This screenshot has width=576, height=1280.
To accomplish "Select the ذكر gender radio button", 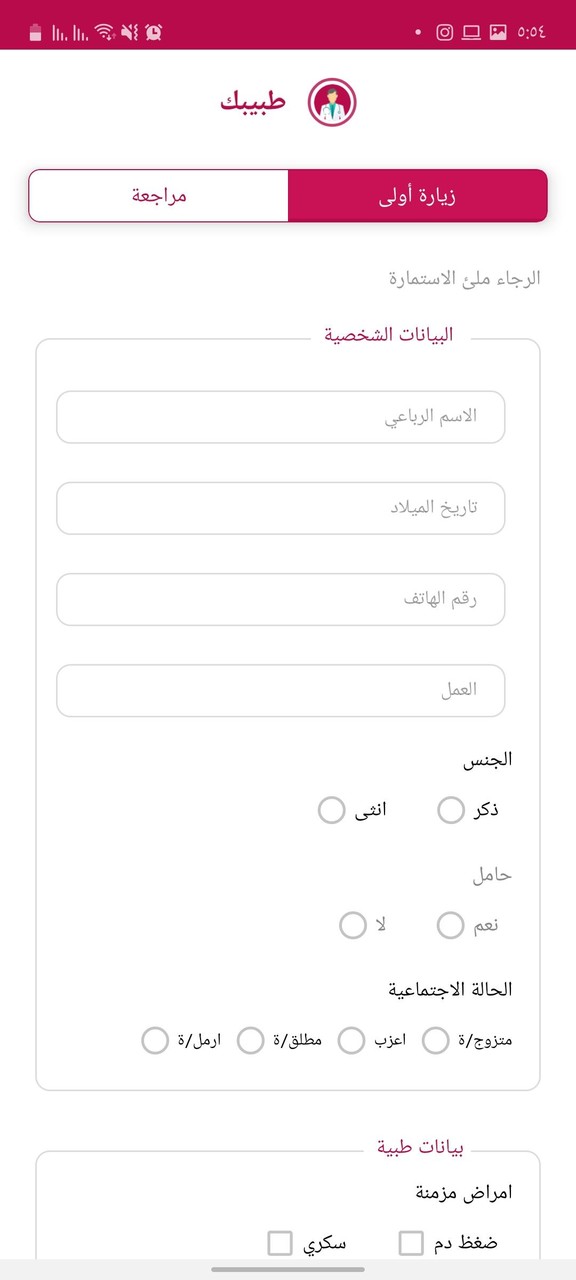I will click(450, 810).
